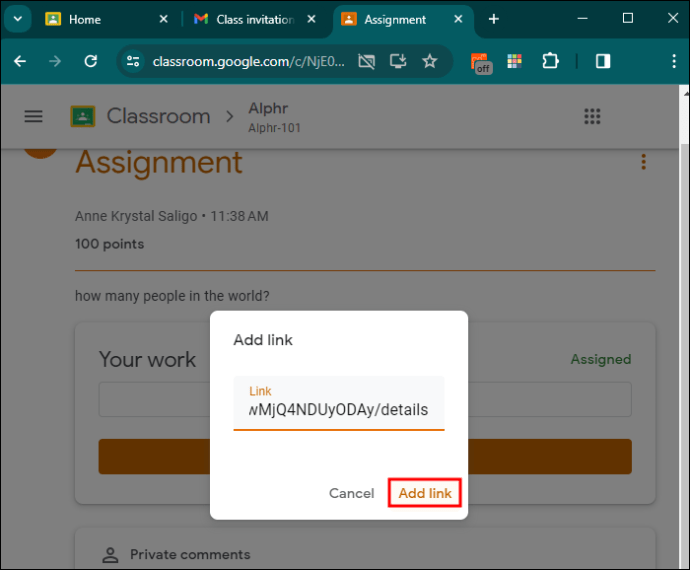Open the Classroom hamburger main menu

tap(33, 117)
